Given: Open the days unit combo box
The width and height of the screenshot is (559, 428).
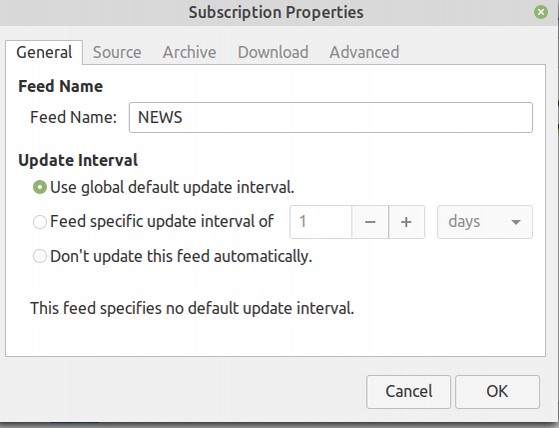Looking at the screenshot, I should point(485,222).
